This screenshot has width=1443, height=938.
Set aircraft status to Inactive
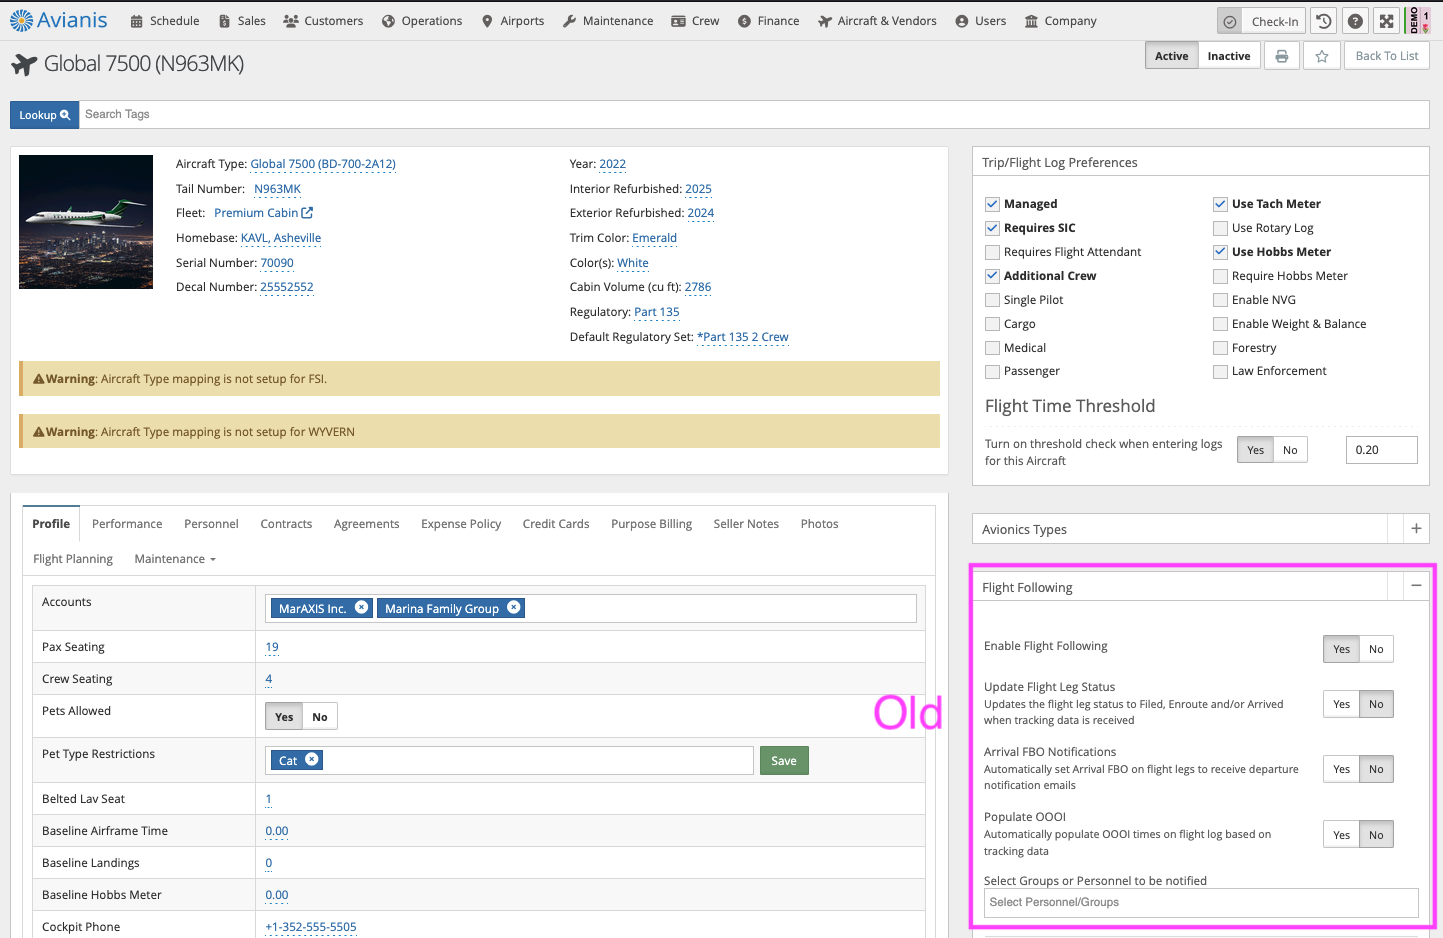1229,56
